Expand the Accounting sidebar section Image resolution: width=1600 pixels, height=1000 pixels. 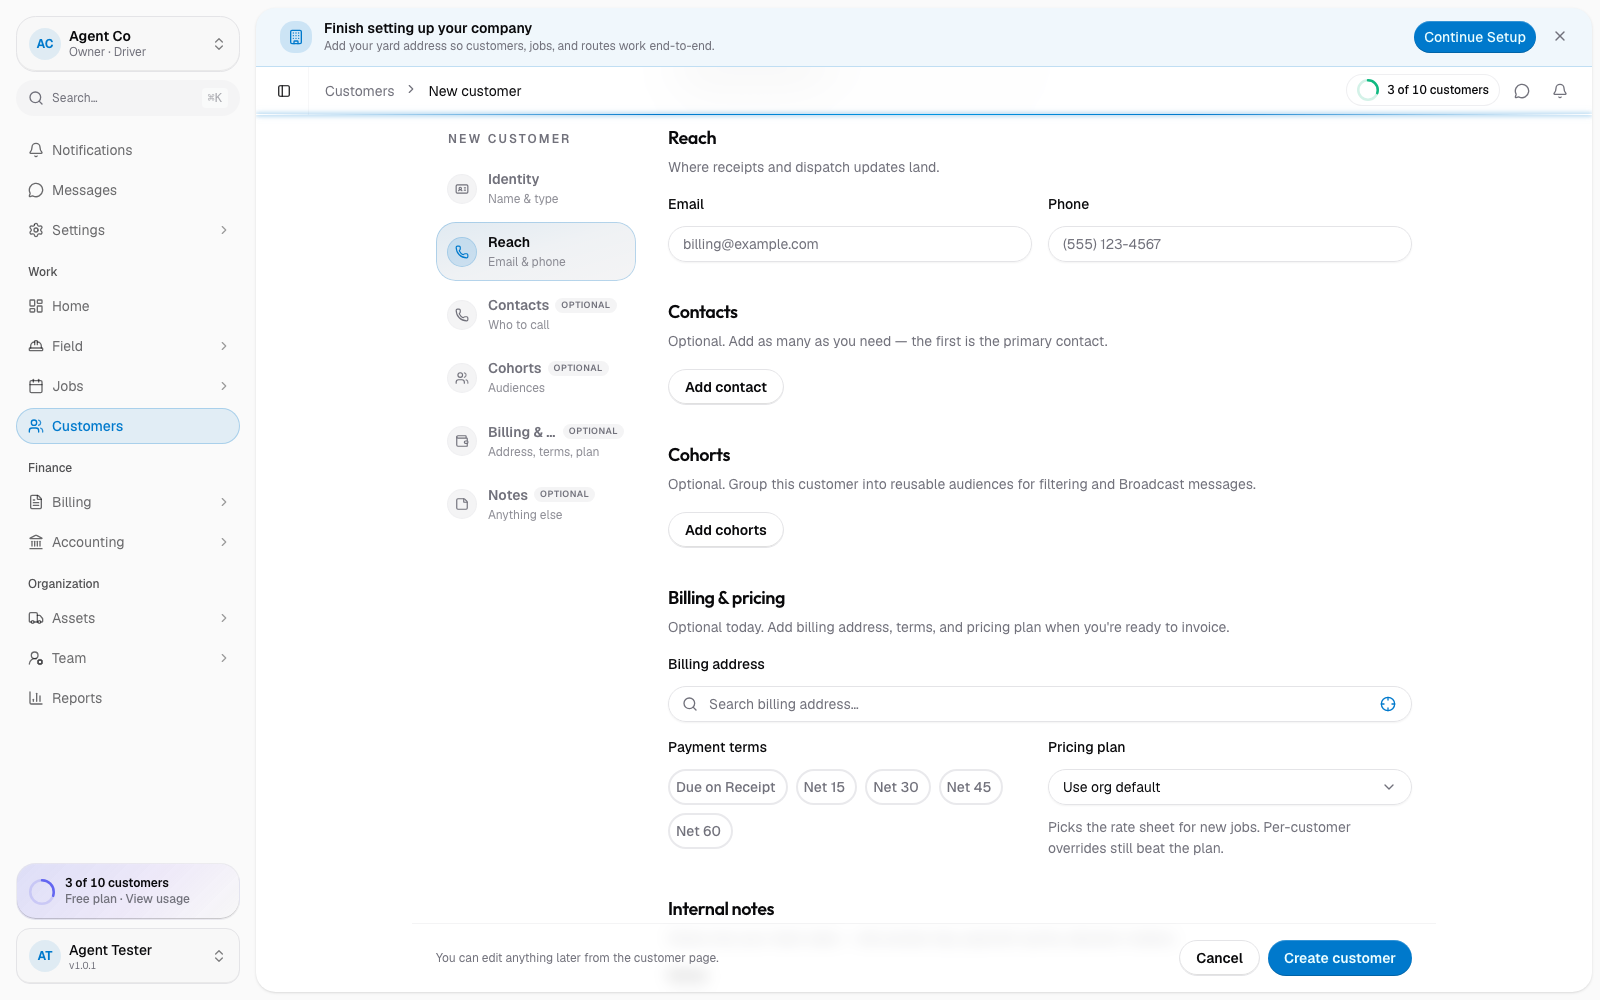coord(128,542)
